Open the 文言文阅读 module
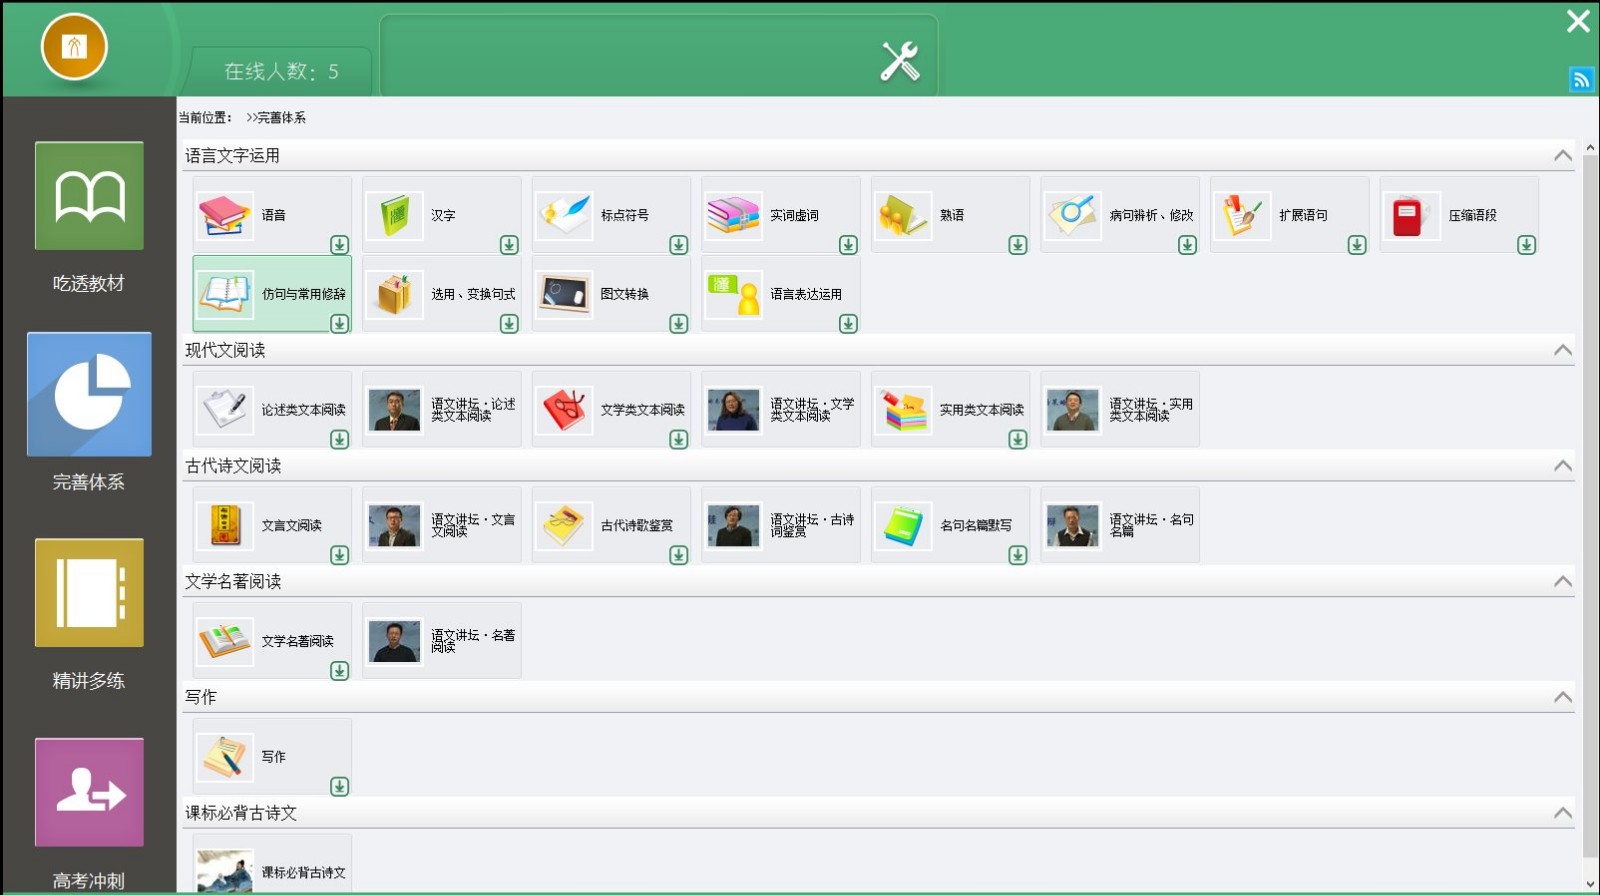1600x895 pixels. 272,525
